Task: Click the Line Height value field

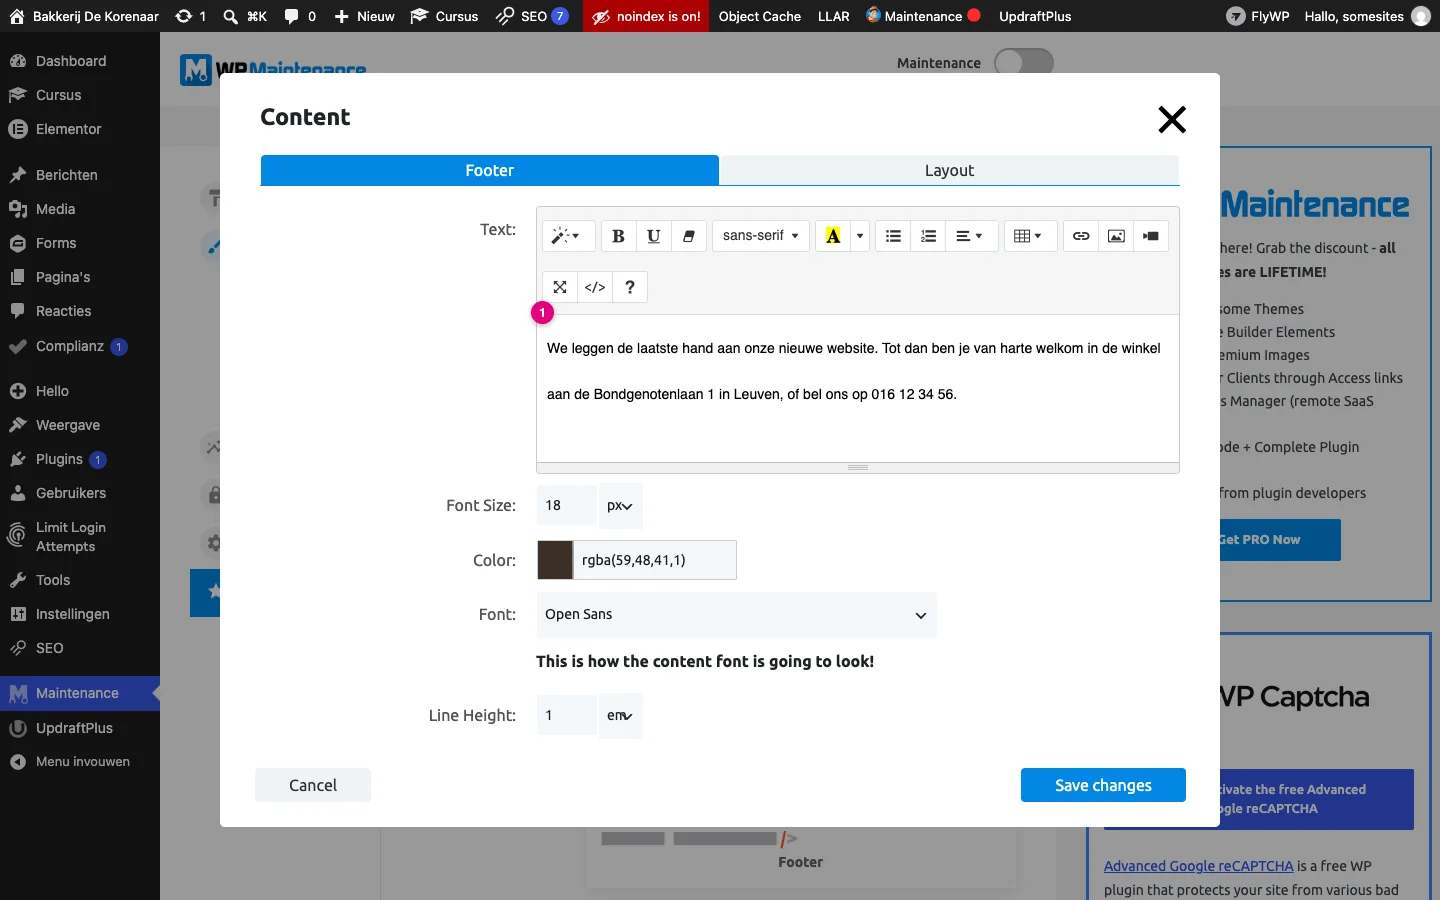Action: pos(566,716)
